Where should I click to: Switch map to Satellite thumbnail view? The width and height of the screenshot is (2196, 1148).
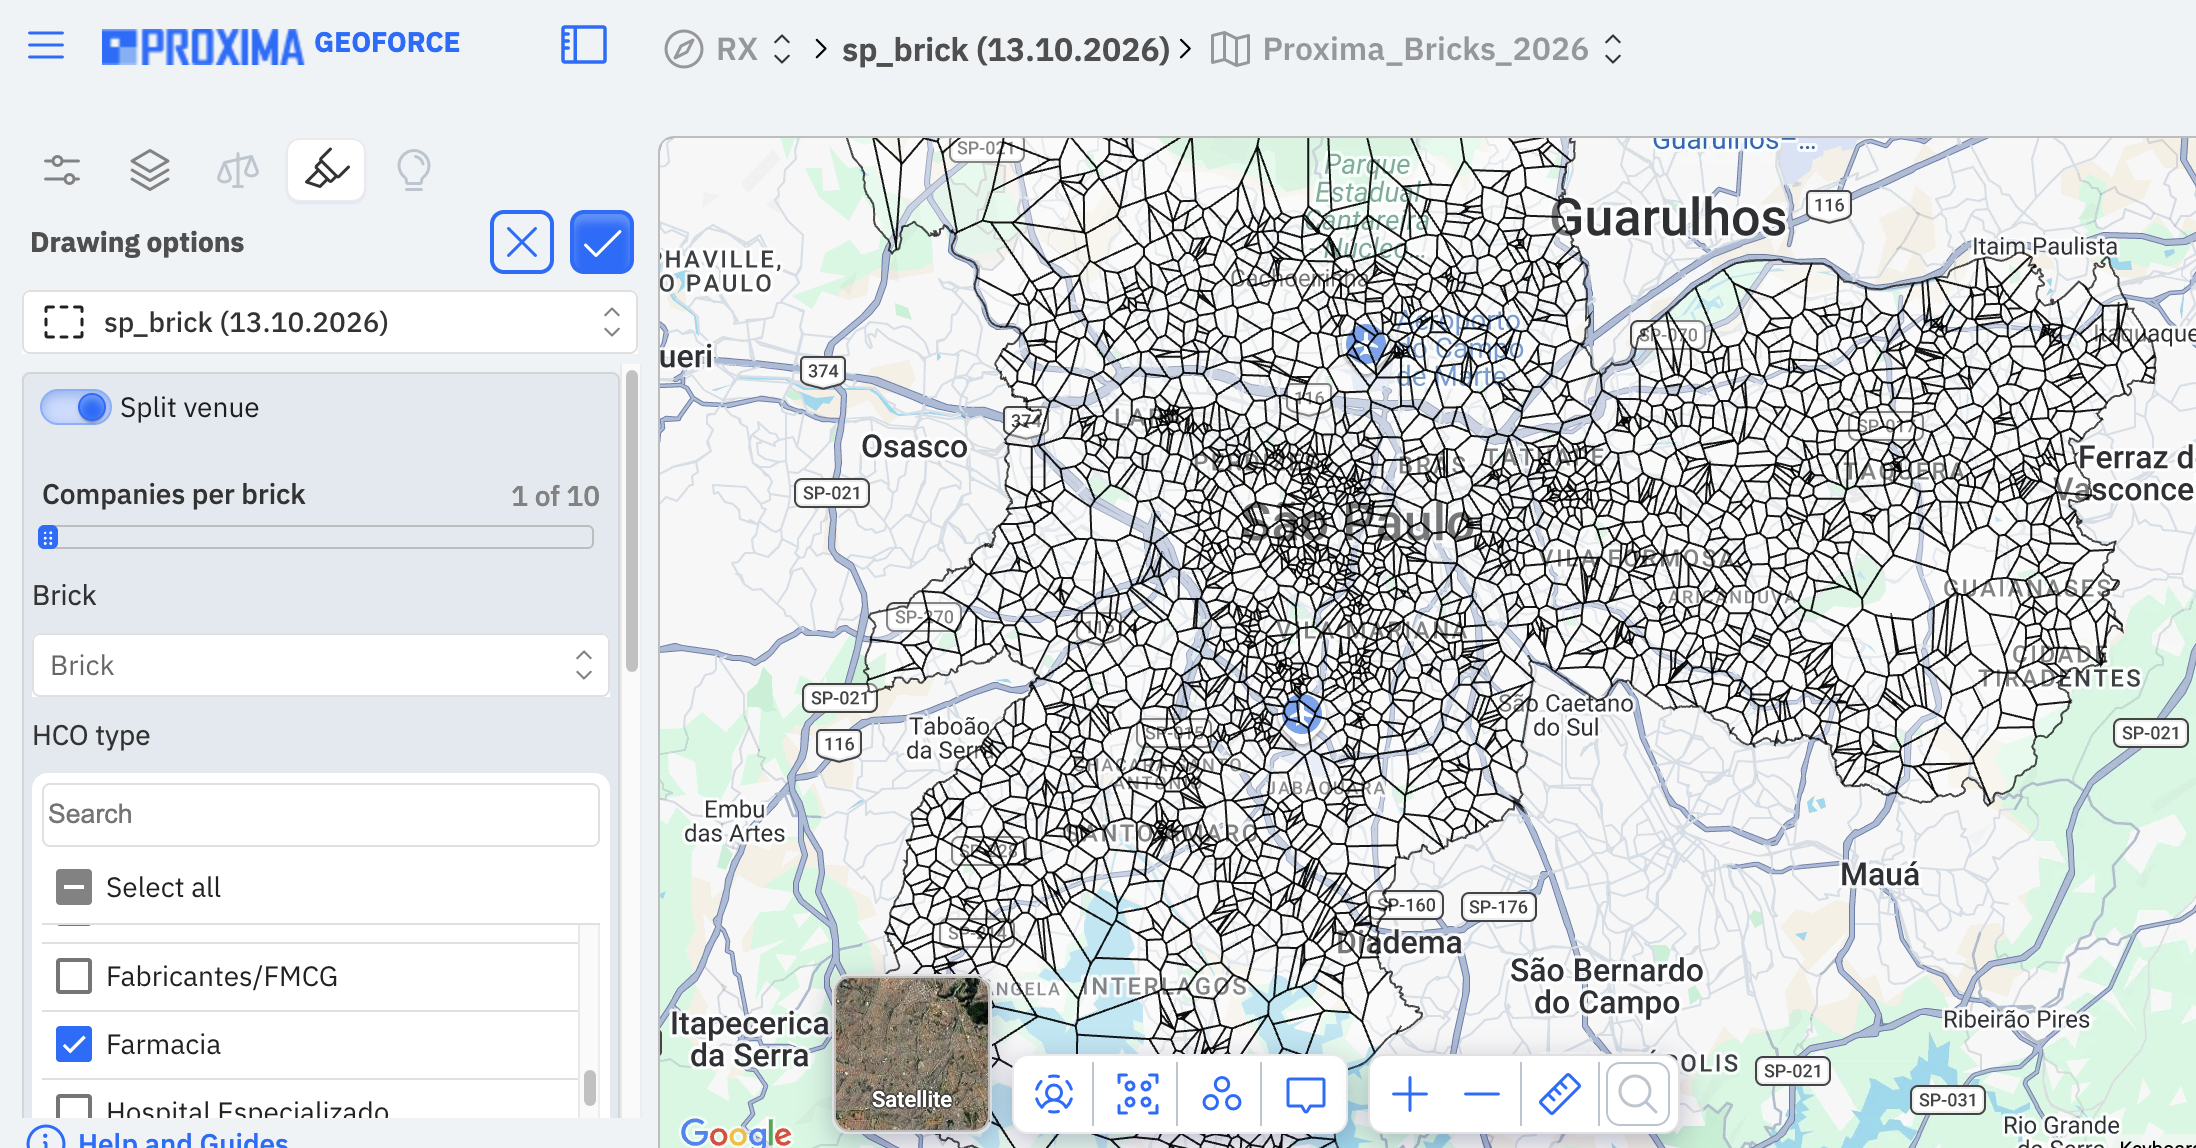point(912,1053)
